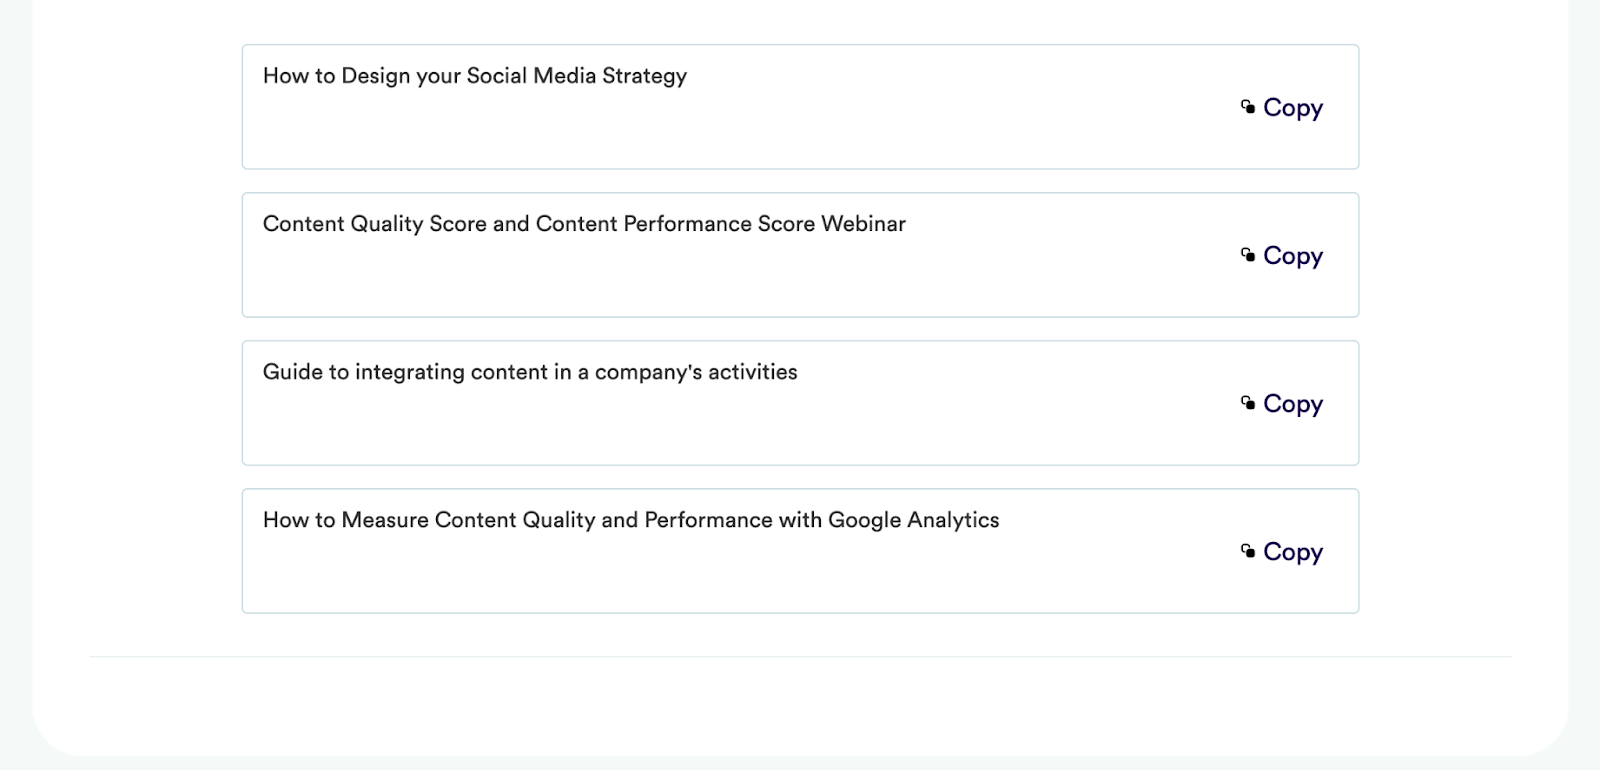The image size is (1600, 770).
Task: Click the copy icon beside 'How to Design your Social Media Strategy'
Action: [1247, 108]
